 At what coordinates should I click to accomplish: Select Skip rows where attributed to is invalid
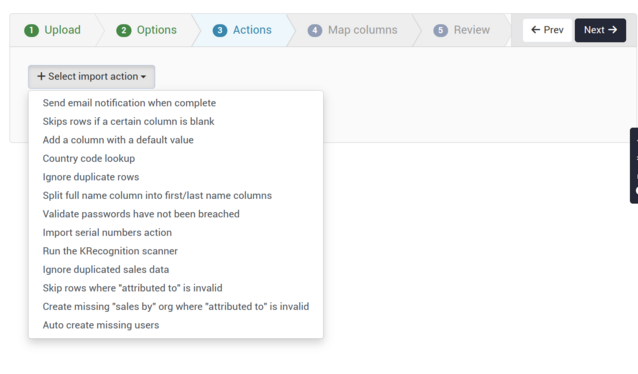coord(176,288)
